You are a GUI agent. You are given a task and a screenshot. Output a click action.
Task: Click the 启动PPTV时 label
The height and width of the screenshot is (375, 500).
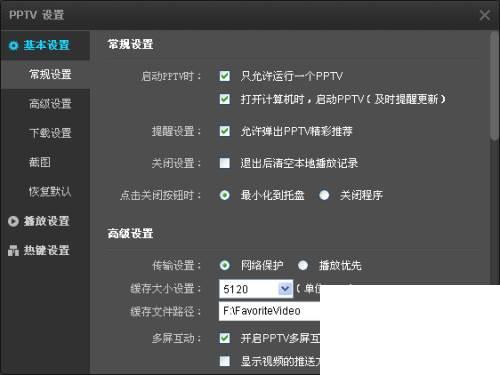coord(171,77)
